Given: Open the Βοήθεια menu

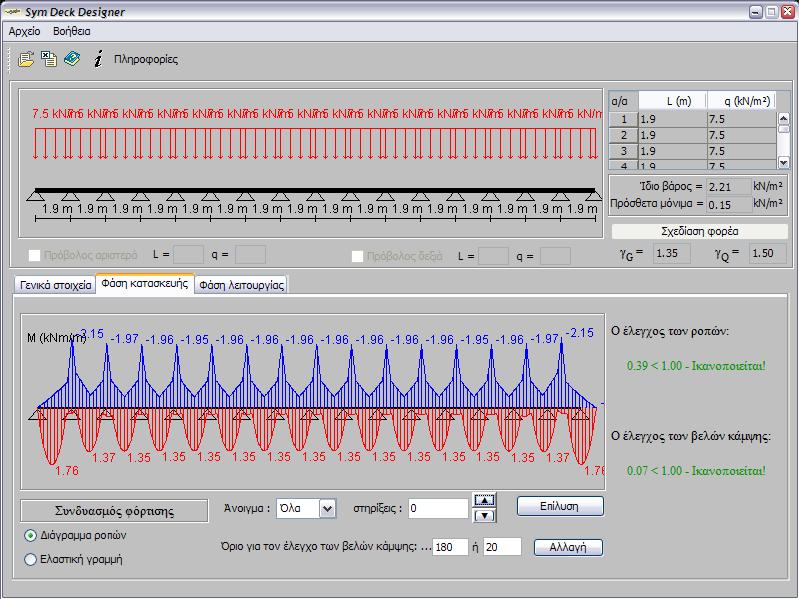Looking at the screenshot, I should (72, 31).
